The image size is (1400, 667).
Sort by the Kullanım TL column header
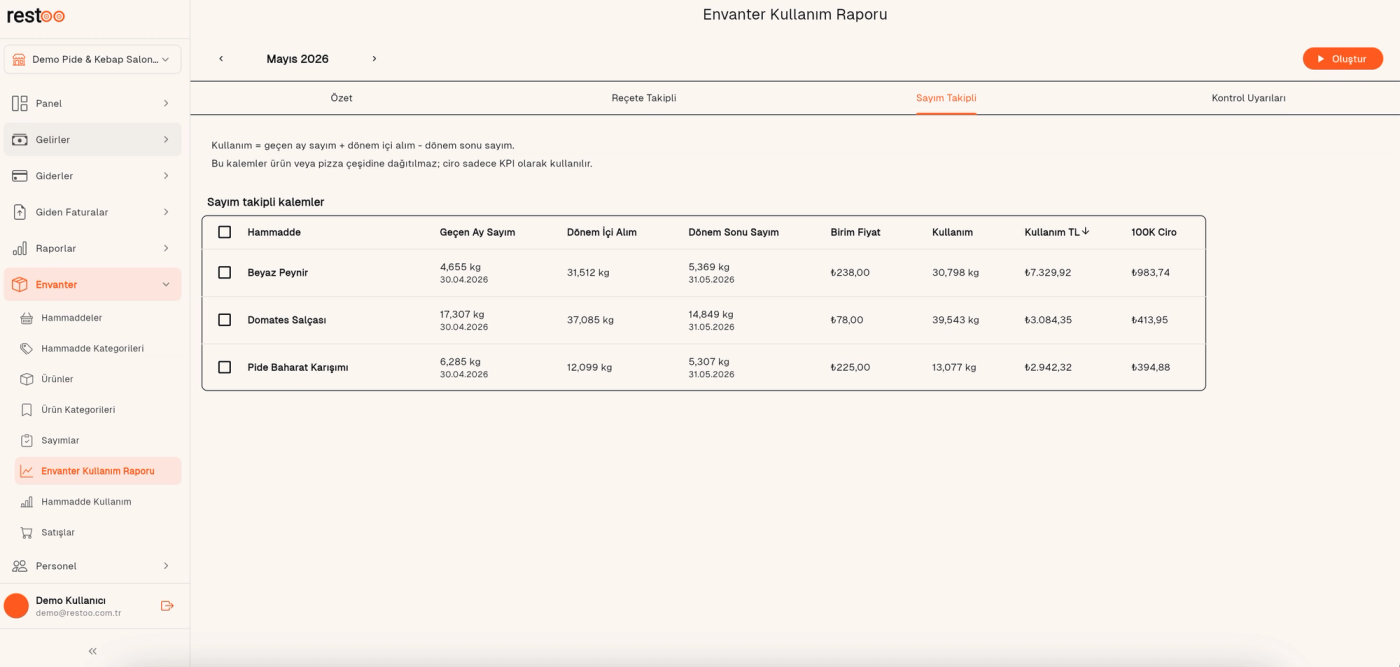pos(1057,232)
